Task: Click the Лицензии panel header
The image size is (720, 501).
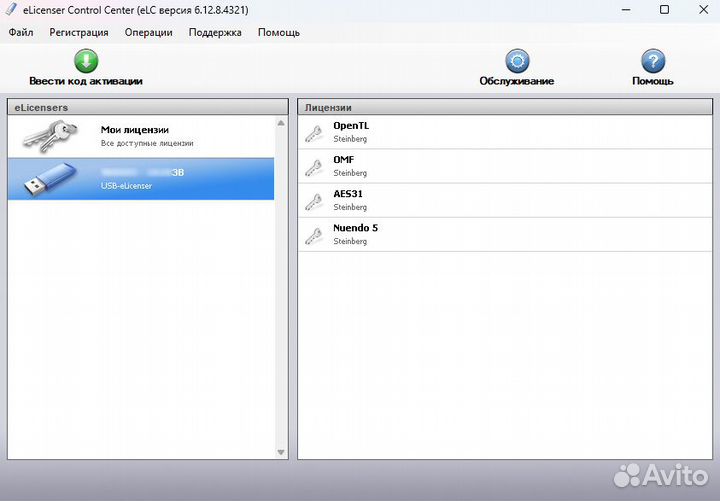Action: 505,107
